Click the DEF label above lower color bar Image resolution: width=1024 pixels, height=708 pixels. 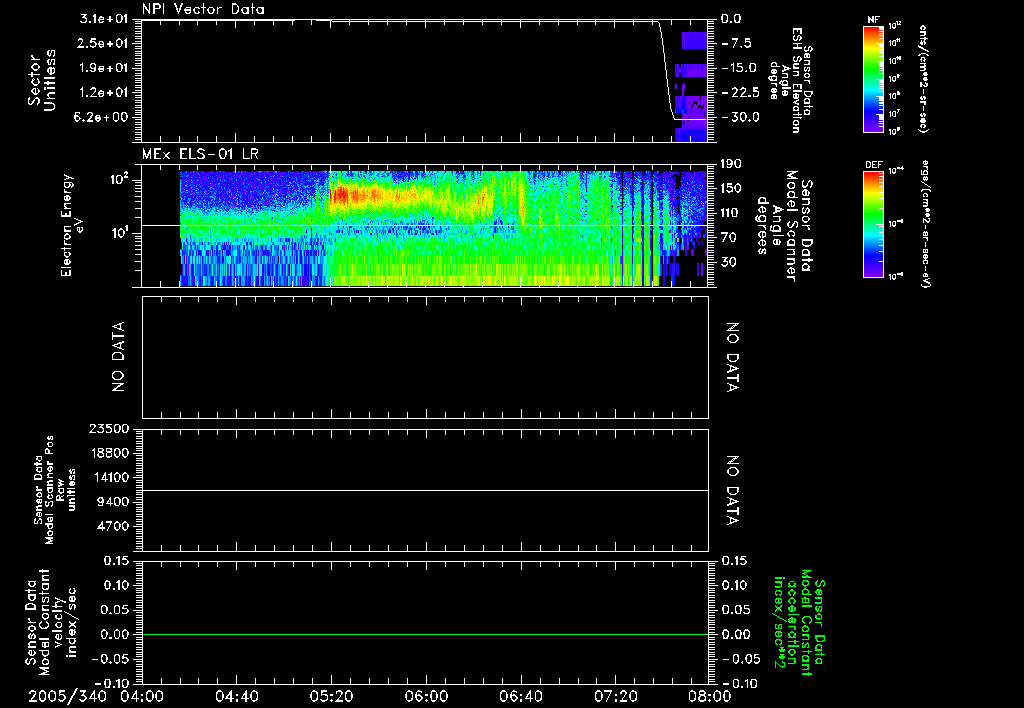(x=873, y=165)
